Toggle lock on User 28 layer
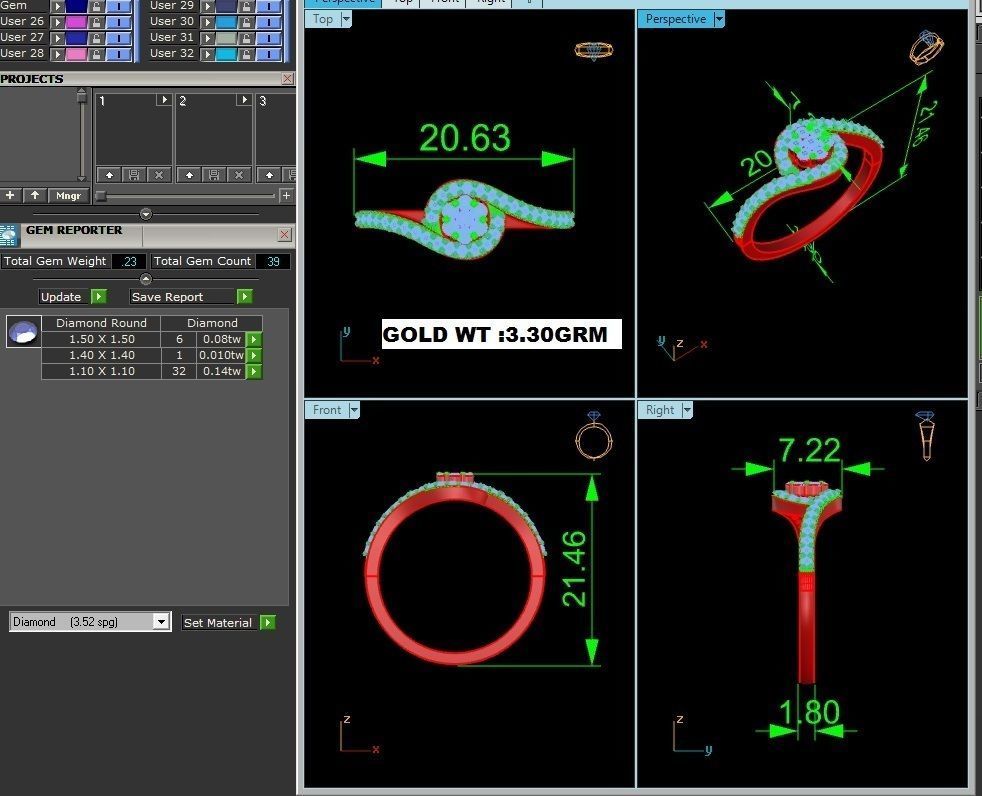 tap(96, 54)
